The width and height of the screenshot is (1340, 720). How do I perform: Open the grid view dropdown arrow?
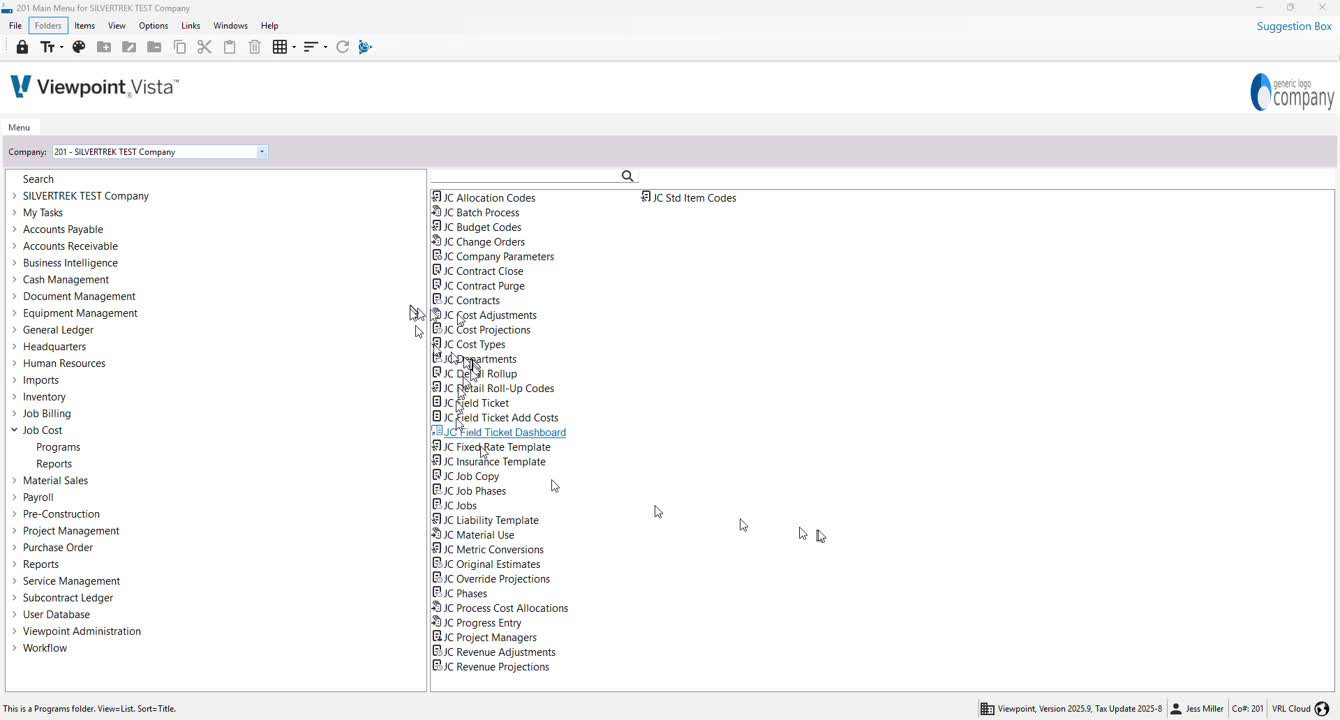pyautogui.click(x=293, y=47)
